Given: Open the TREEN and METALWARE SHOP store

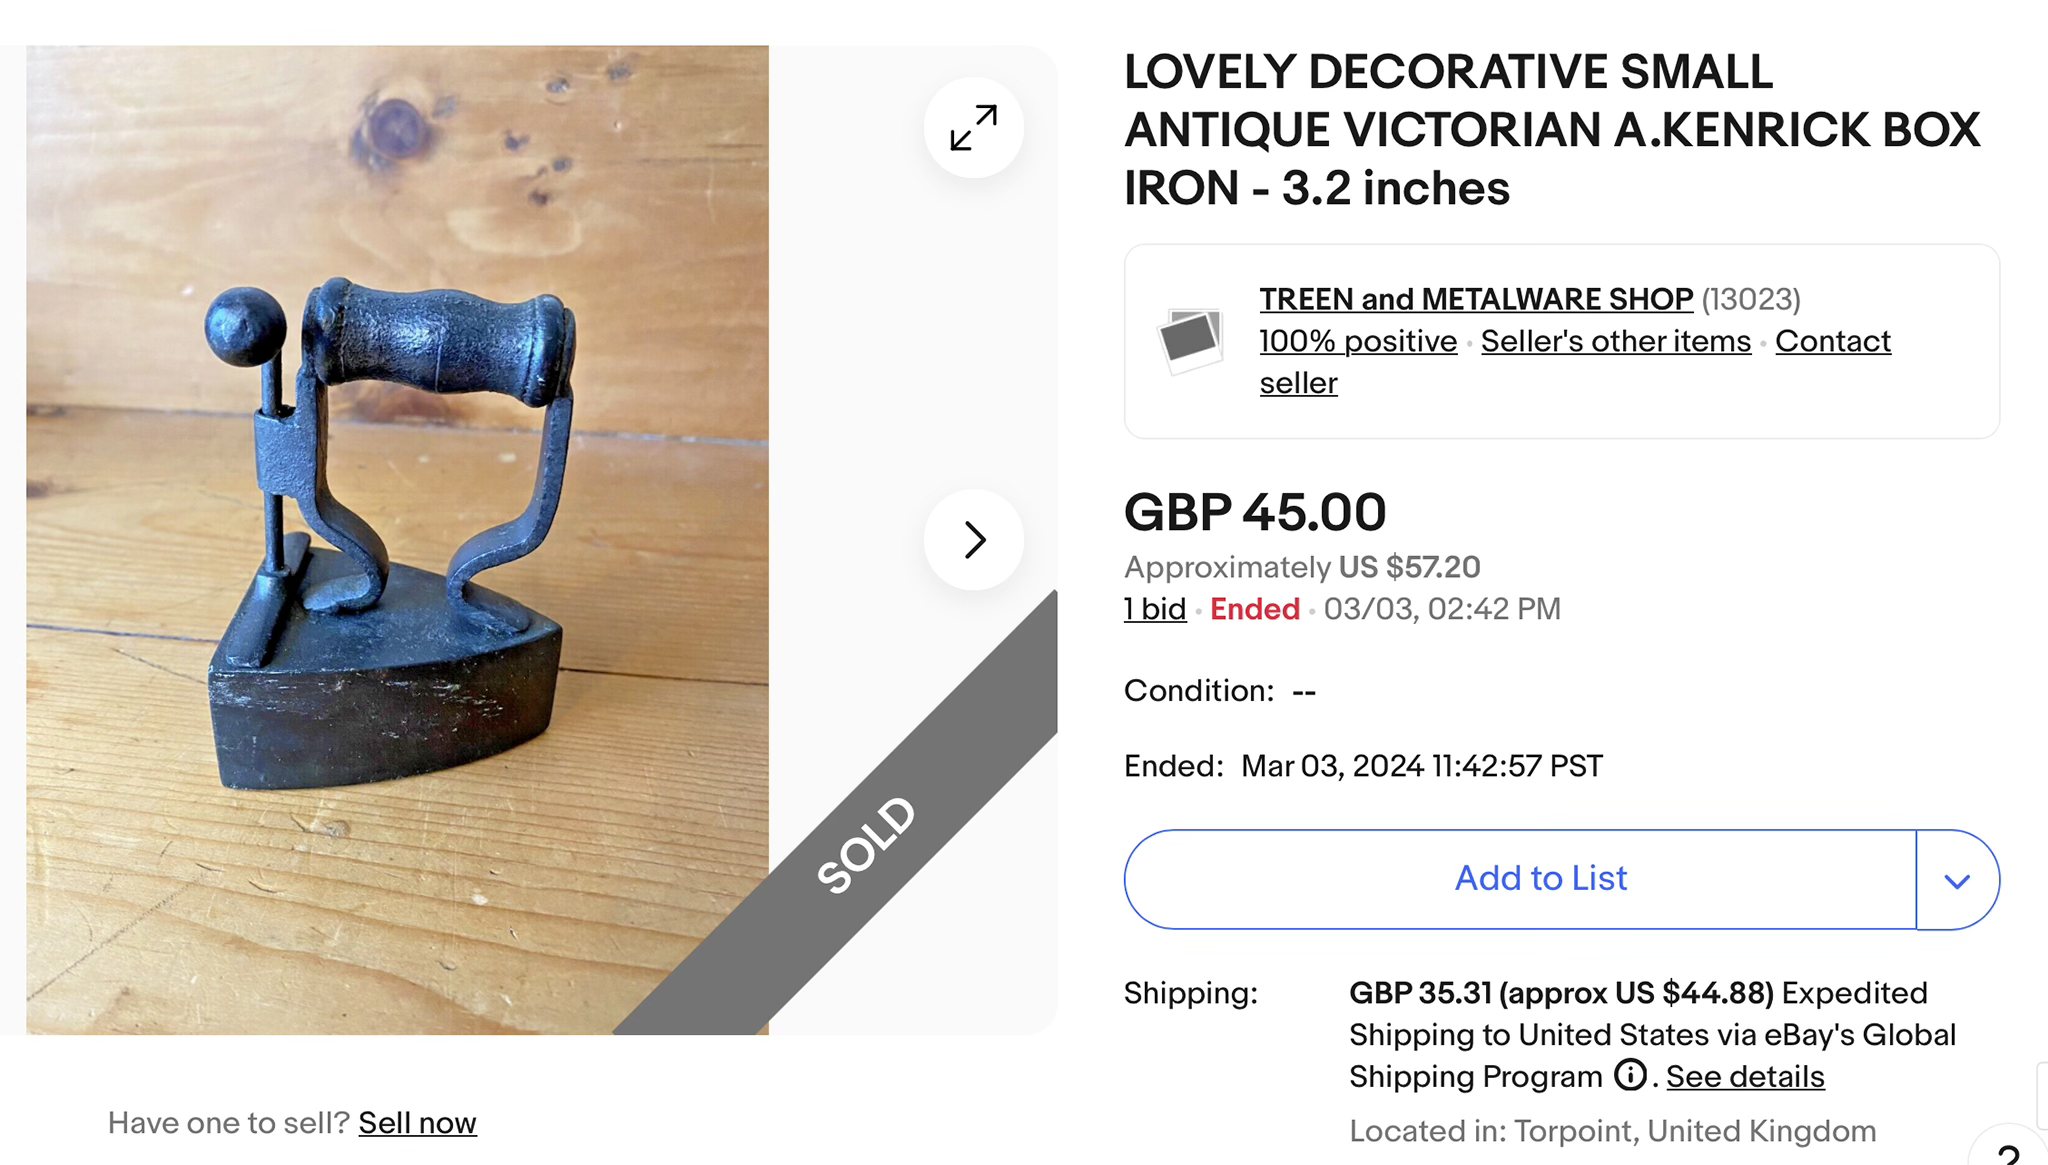Looking at the screenshot, I should (1476, 299).
